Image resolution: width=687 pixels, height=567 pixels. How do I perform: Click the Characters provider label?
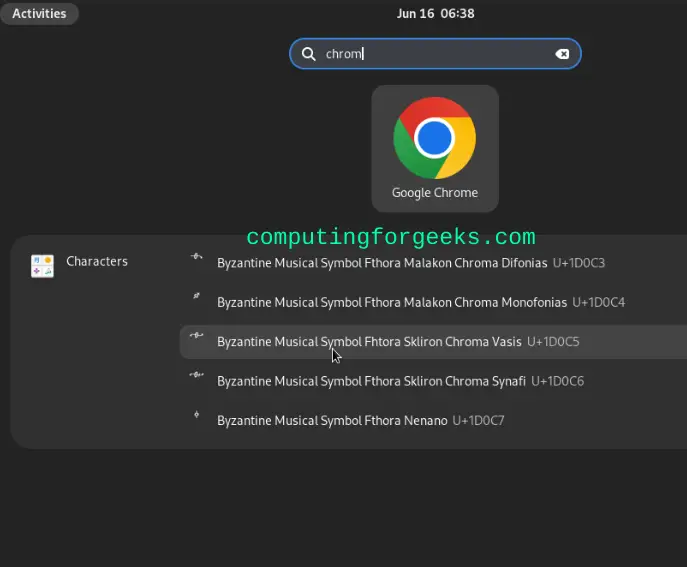coord(97,262)
